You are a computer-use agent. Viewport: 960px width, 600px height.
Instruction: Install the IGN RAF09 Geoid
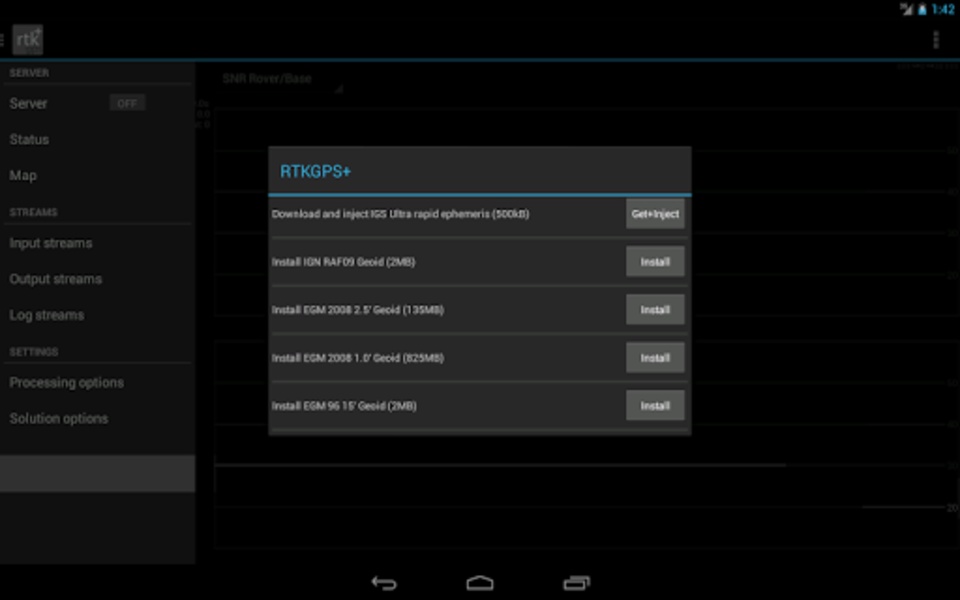pos(655,261)
